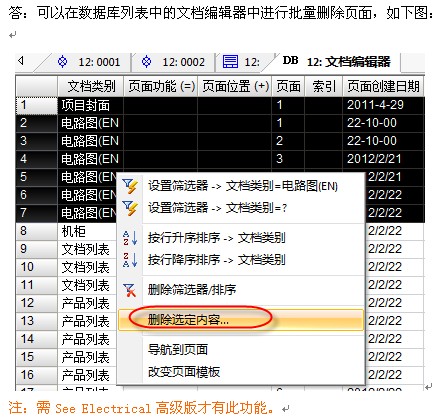Viewport: 438px width, 420px height.
Task: Click the tab scroll left arrow
Action: pos(21,61)
